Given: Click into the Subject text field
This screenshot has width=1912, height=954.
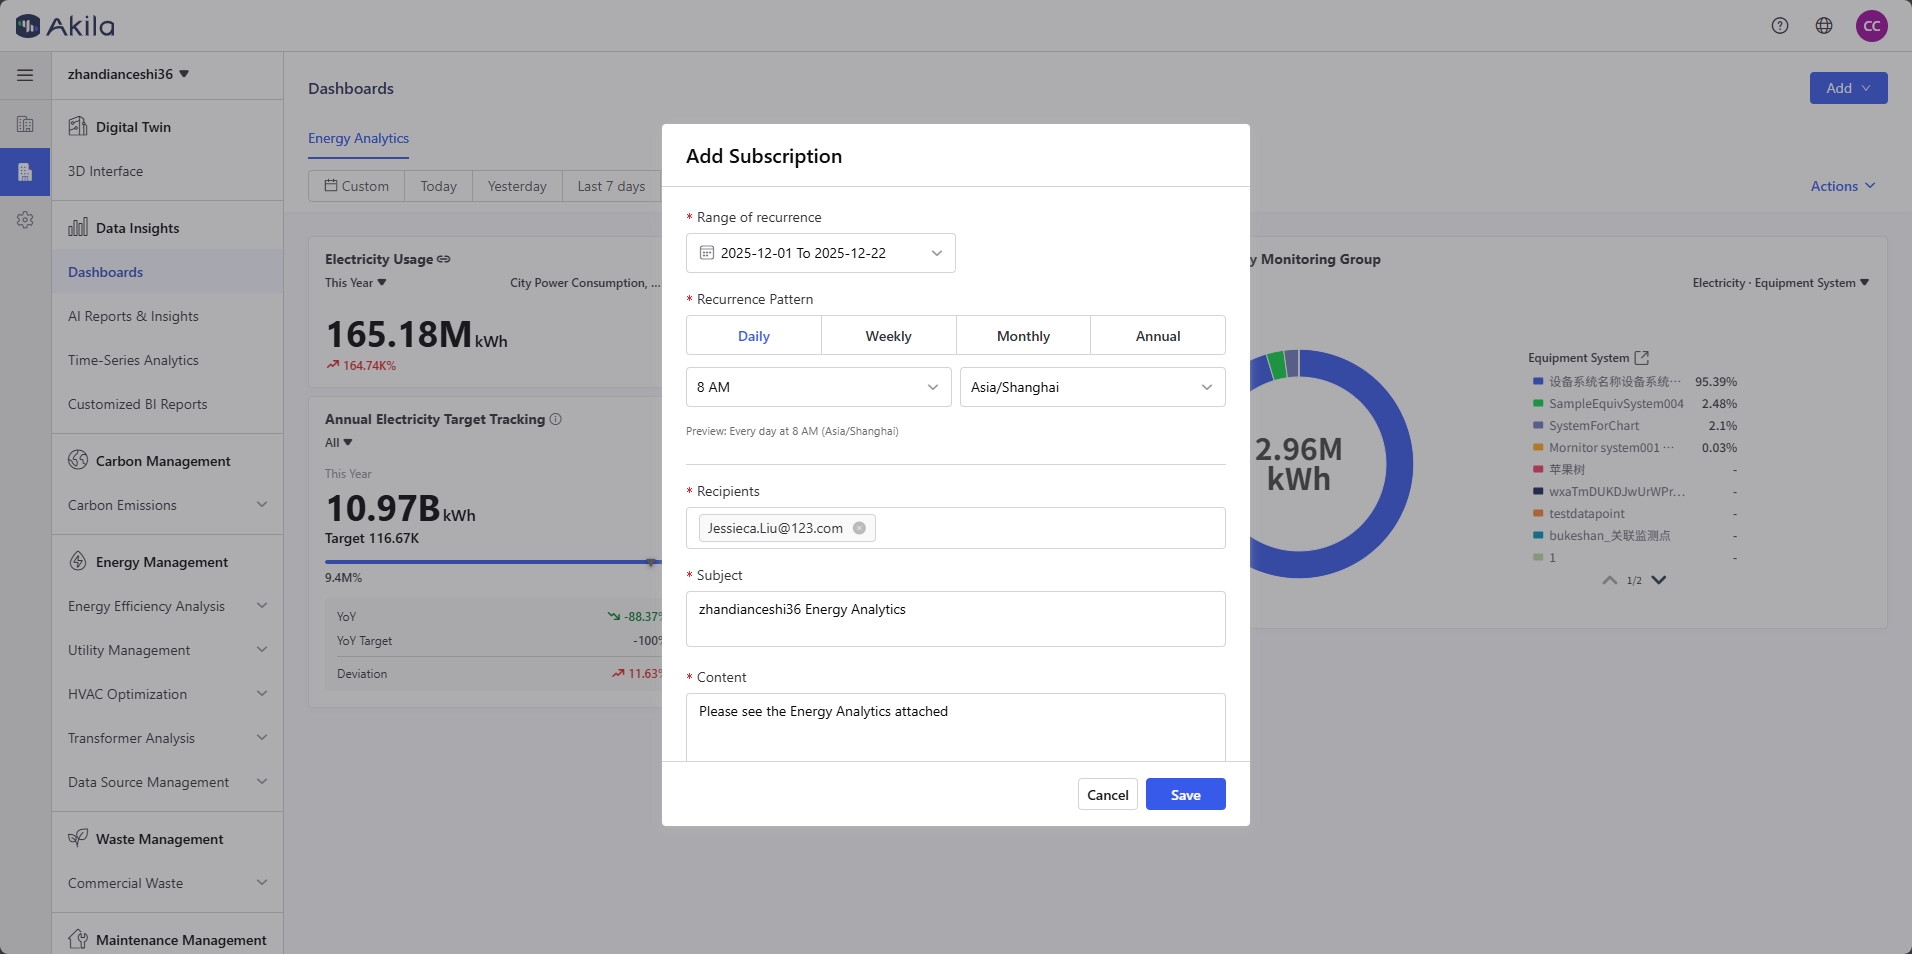Looking at the screenshot, I should tap(955, 619).
